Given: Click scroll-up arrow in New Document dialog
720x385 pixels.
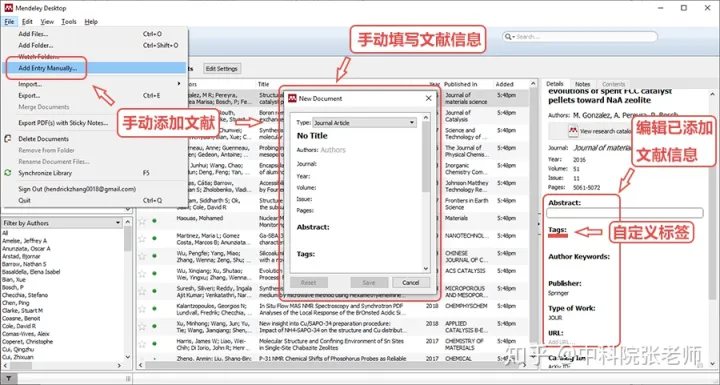Looking at the screenshot, I should click(x=426, y=118).
